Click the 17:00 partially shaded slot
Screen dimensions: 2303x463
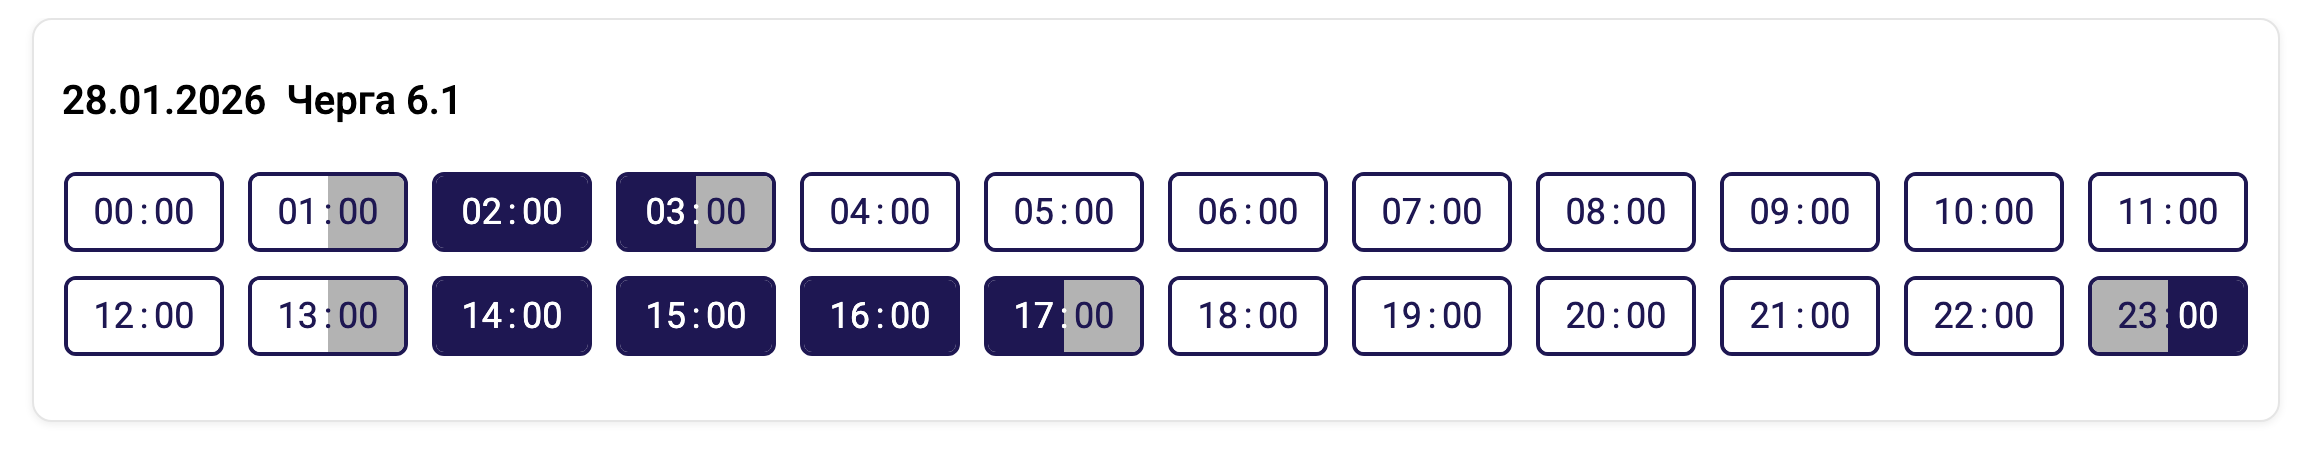(x=1064, y=316)
